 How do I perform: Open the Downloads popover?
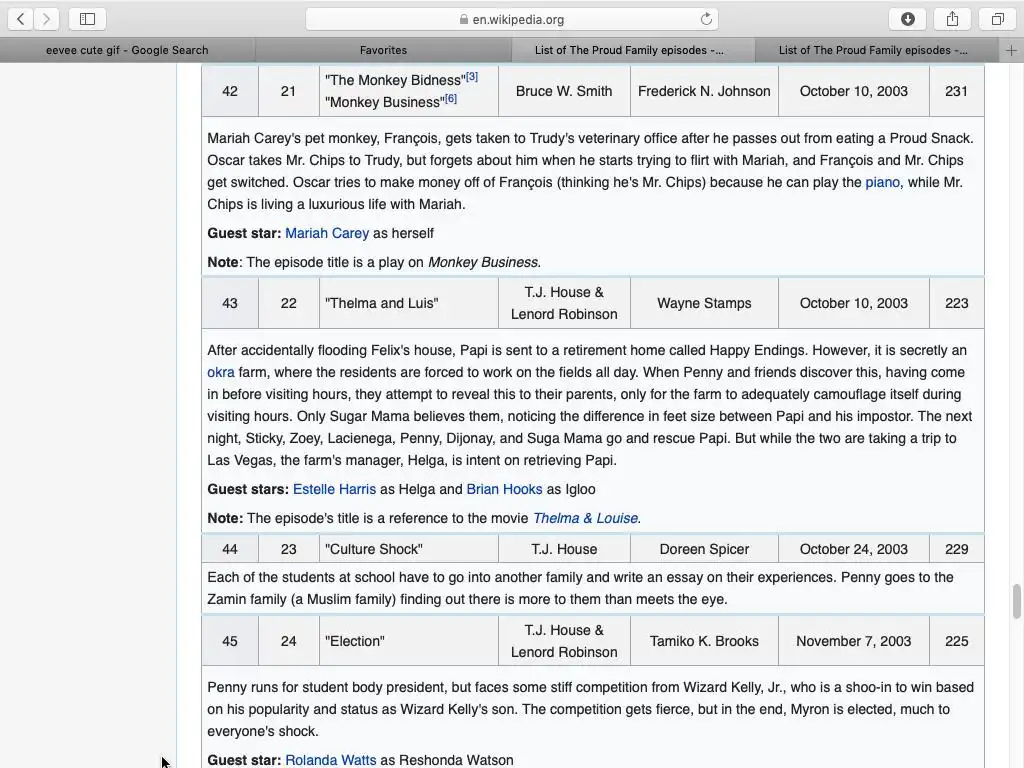pyautogui.click(x=908, y=19)
